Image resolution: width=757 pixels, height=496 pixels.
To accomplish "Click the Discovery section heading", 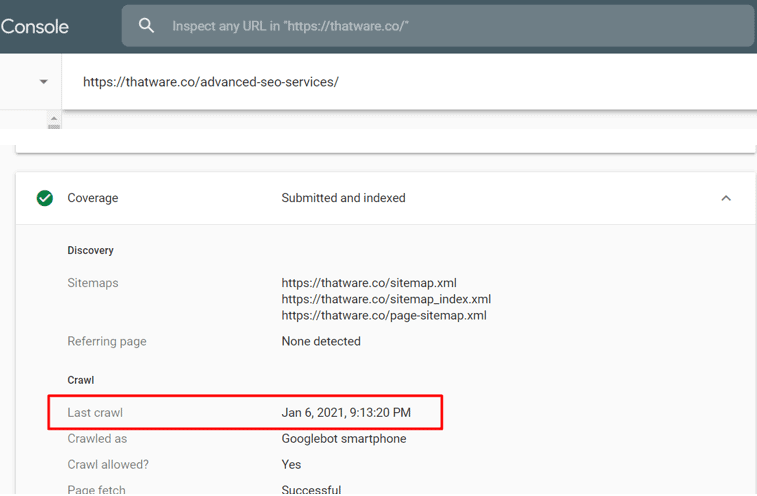I will coord(90,250).
